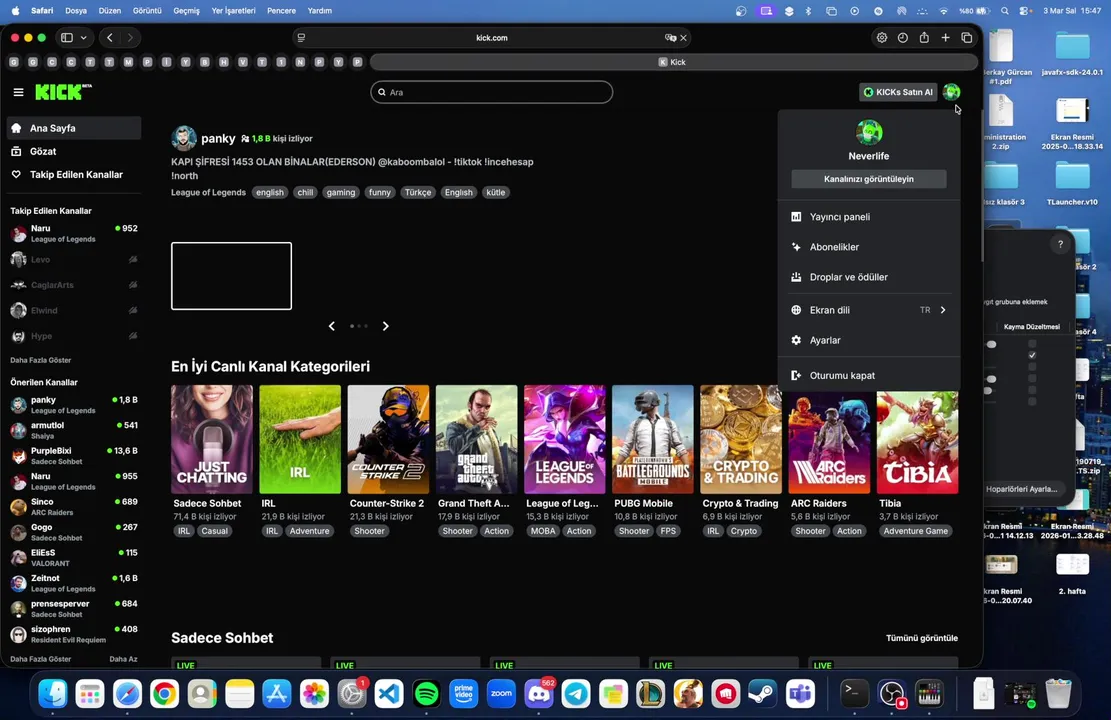Open the panky streamer name link
This screenshot has width=1111, height=720.
218,138
